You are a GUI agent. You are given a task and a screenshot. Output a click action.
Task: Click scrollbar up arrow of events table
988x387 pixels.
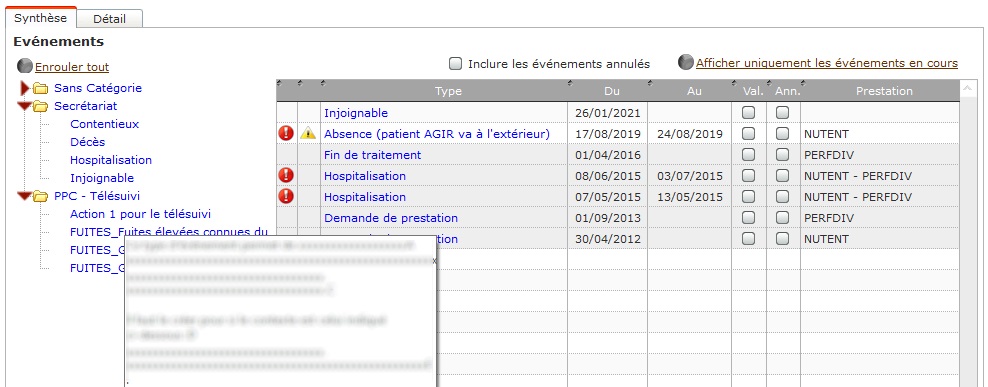967,90
